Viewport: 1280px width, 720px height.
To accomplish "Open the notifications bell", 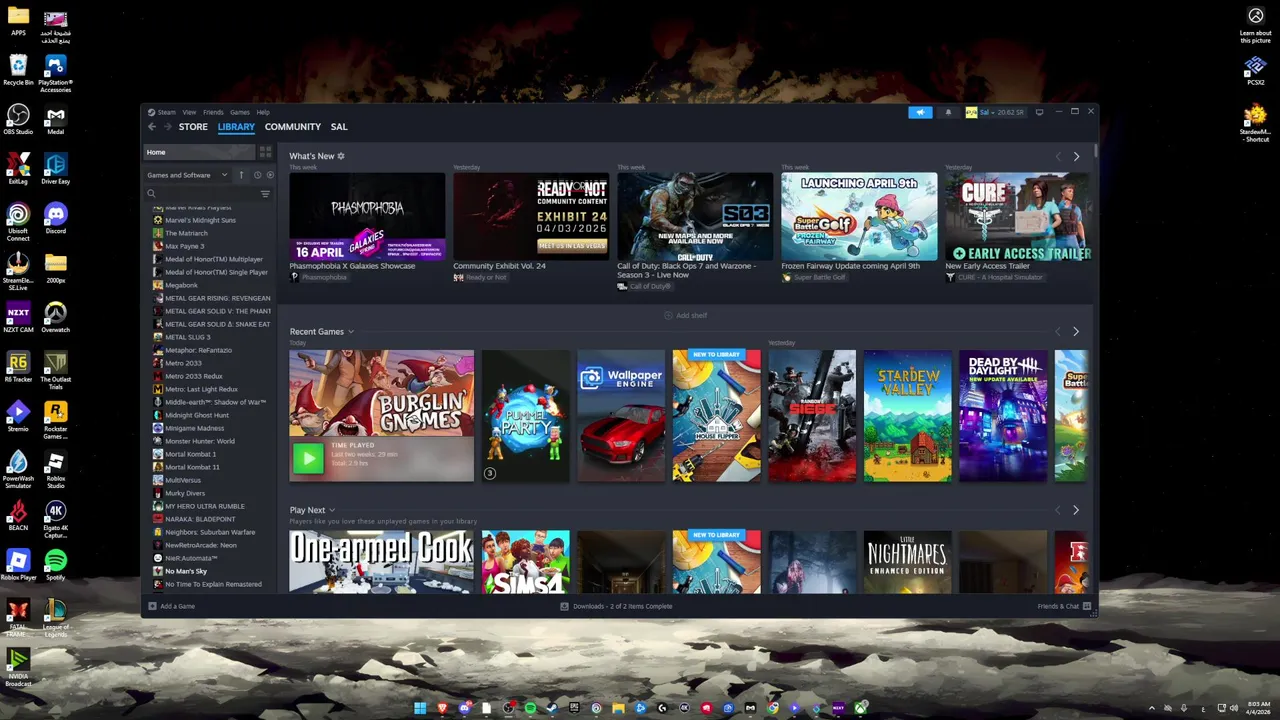I will (948, 112).
